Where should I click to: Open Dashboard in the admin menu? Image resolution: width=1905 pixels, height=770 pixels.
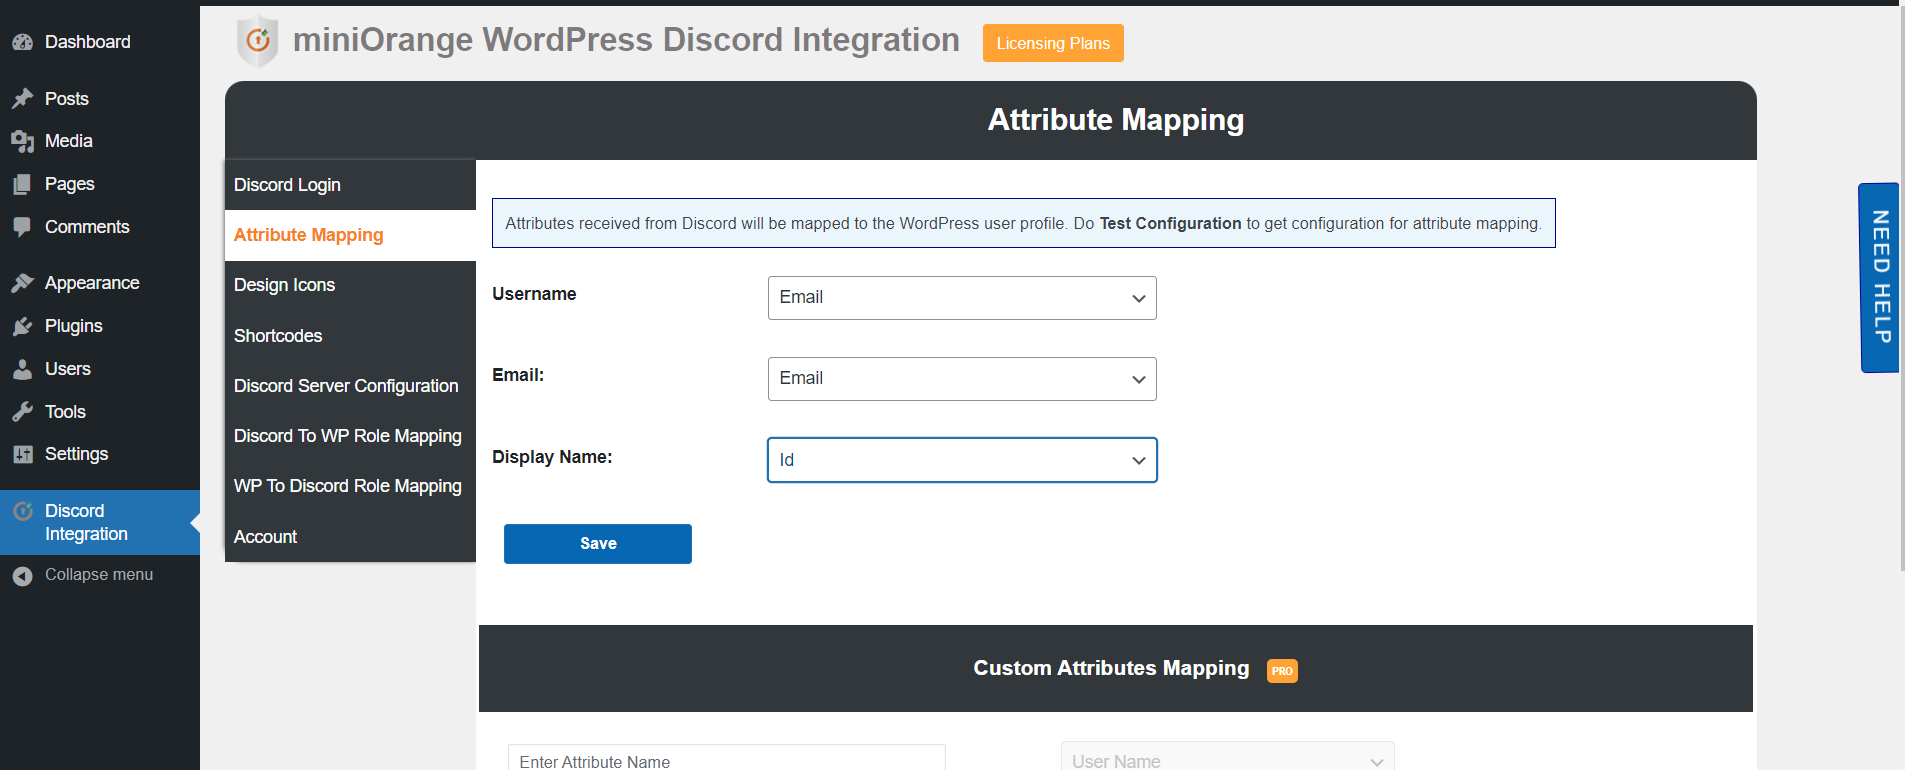pos(100,42)
